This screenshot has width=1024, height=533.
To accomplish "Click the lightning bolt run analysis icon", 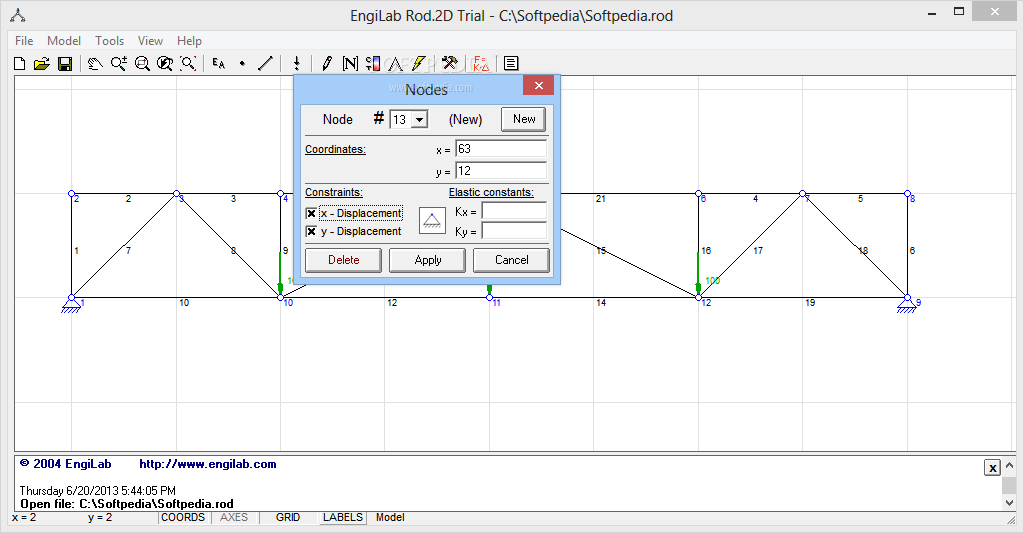I will (x=419, y=63).
